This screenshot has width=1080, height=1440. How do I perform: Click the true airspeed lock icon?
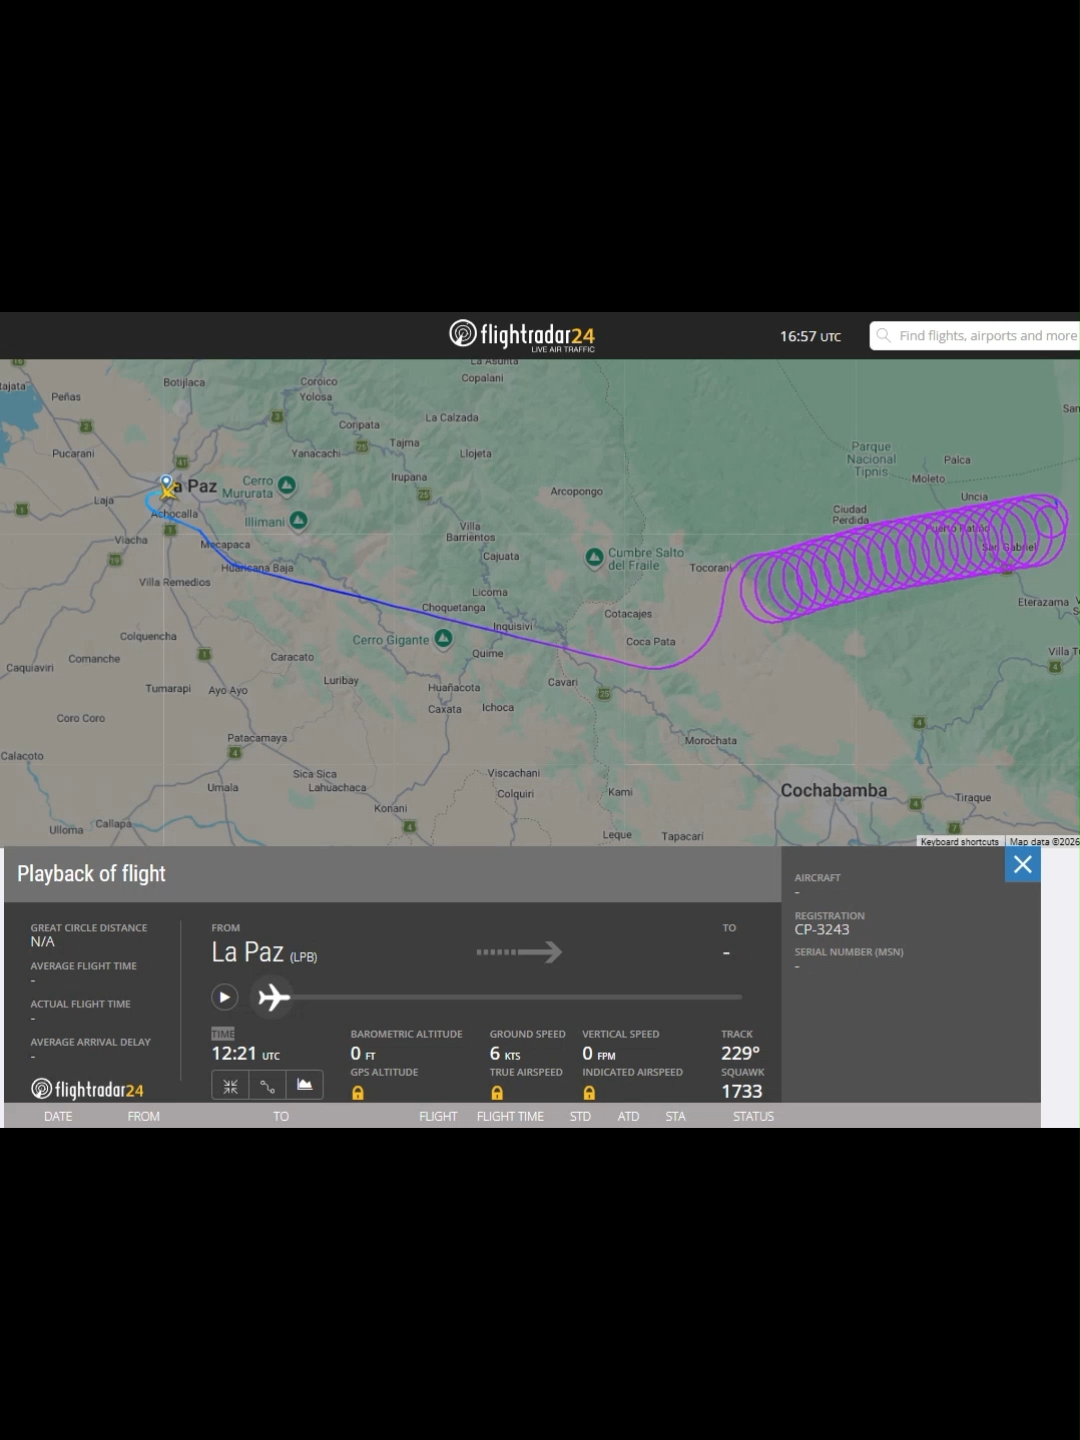[x=497, y=1093]
